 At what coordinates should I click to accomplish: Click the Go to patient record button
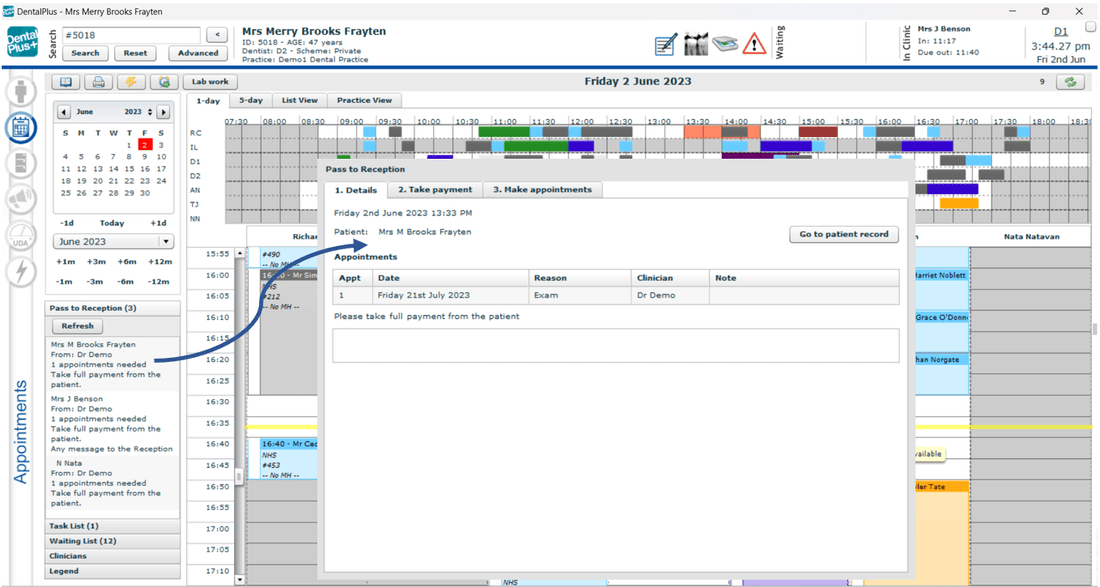pos(843,234)
